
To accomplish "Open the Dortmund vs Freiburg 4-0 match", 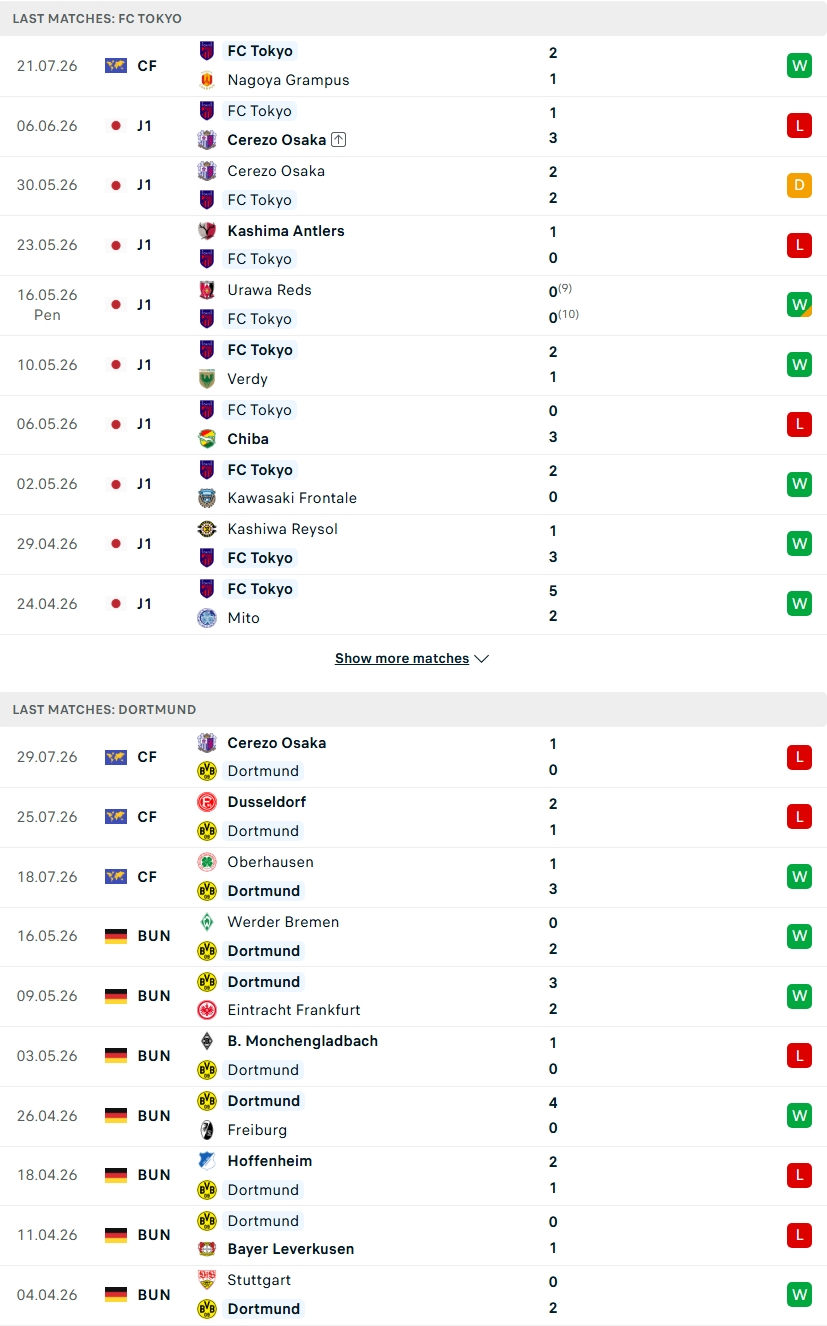I will [x=414, y=1116].
